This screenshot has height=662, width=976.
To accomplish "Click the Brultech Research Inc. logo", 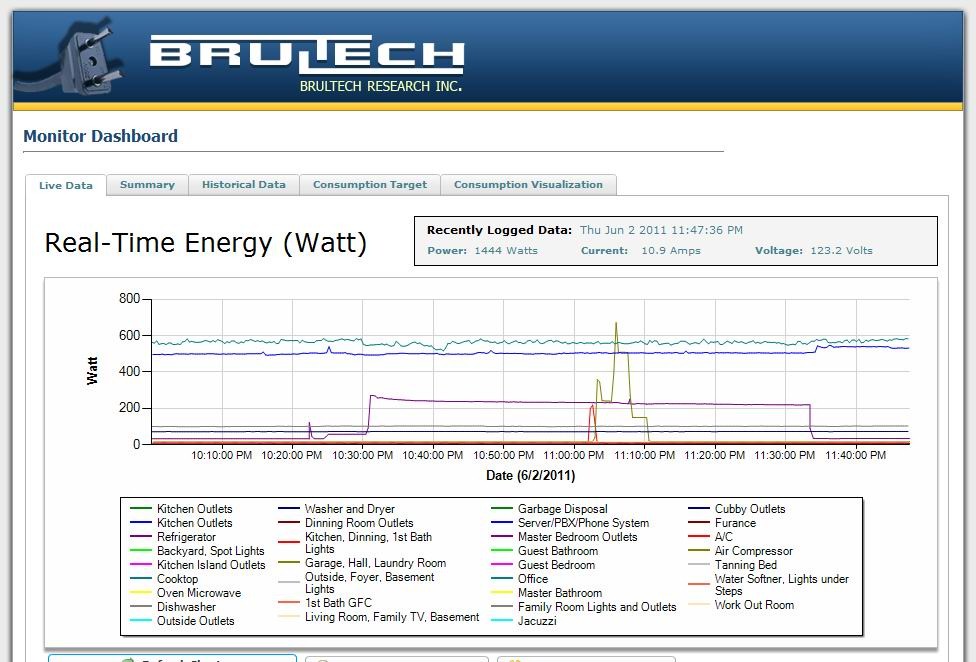I will [x=306, y=63].
